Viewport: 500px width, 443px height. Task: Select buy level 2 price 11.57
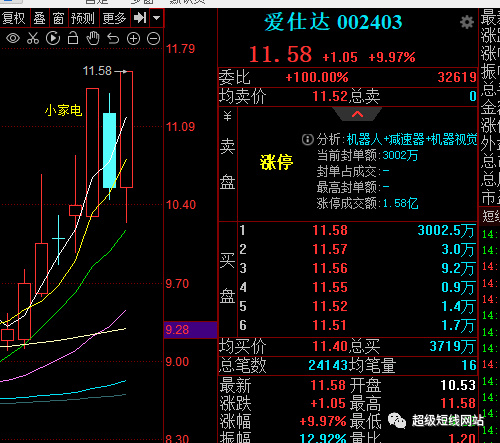pyautogui.click(x=330, y=249)
